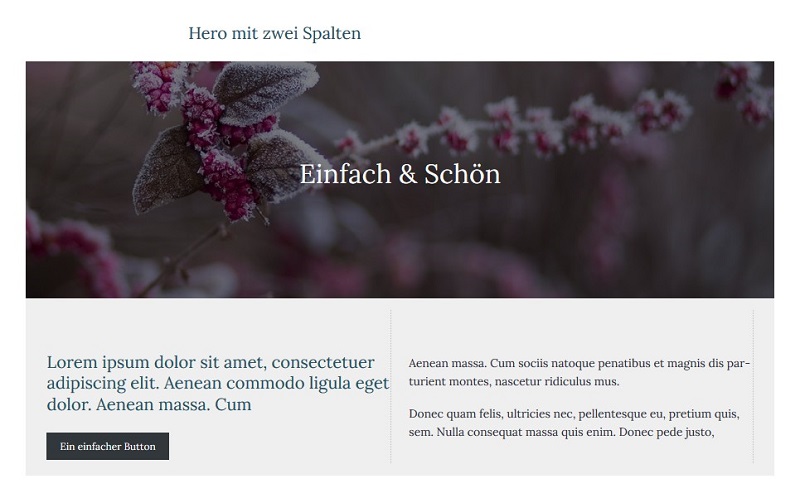Click the 'Donec quam felis' paragraph

(574, 422)
